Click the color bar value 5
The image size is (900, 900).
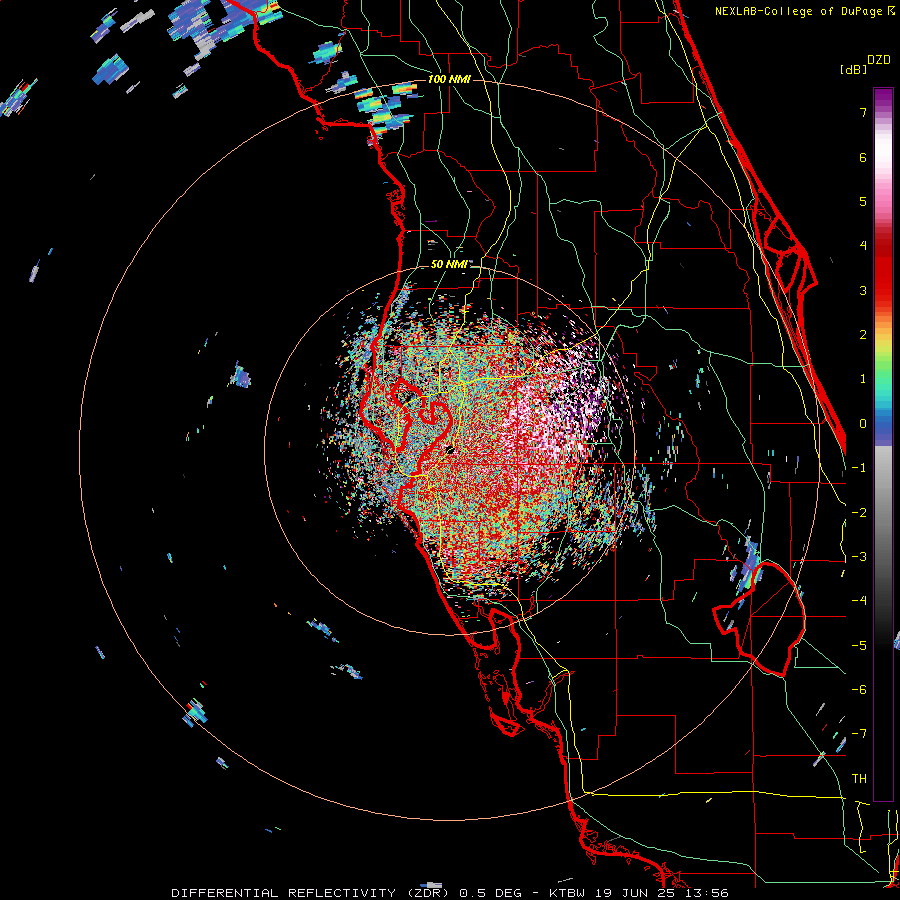tap(863, 201)
